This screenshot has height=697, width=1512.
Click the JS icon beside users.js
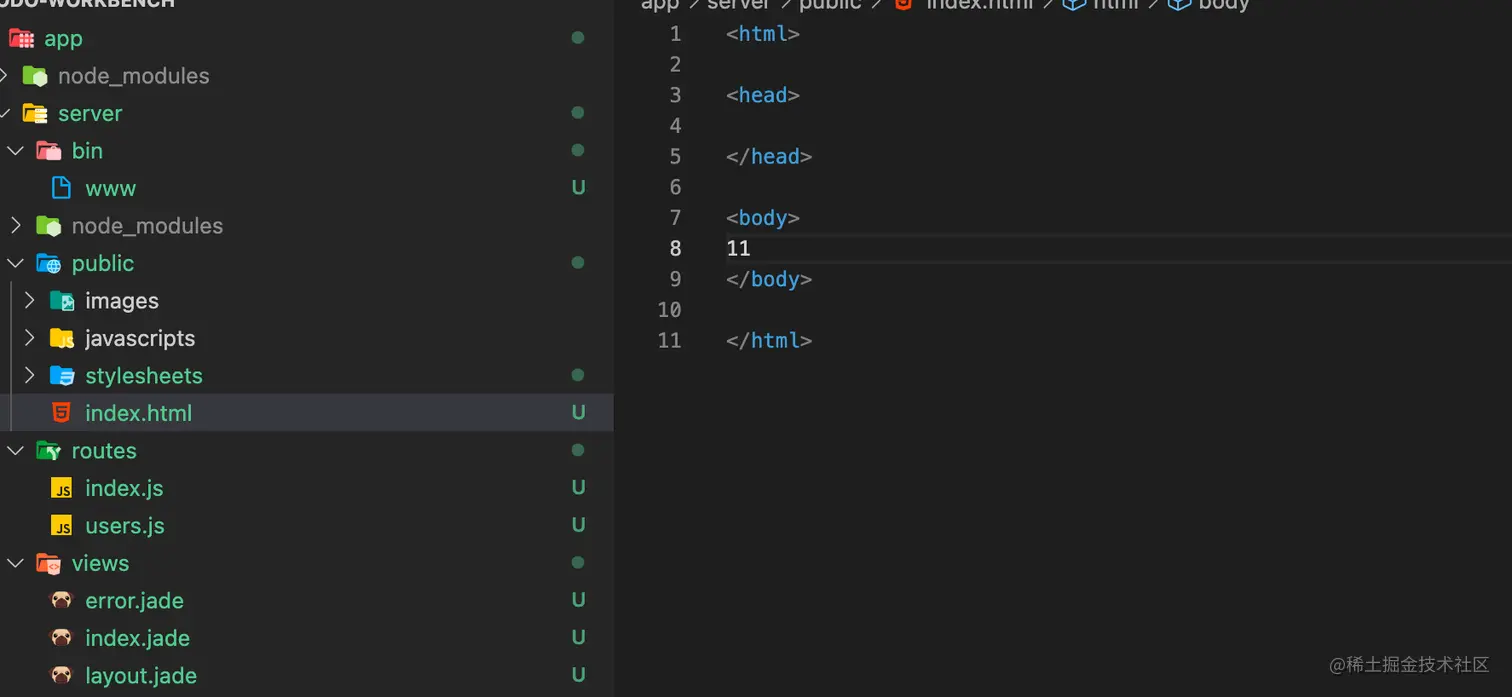62,526
